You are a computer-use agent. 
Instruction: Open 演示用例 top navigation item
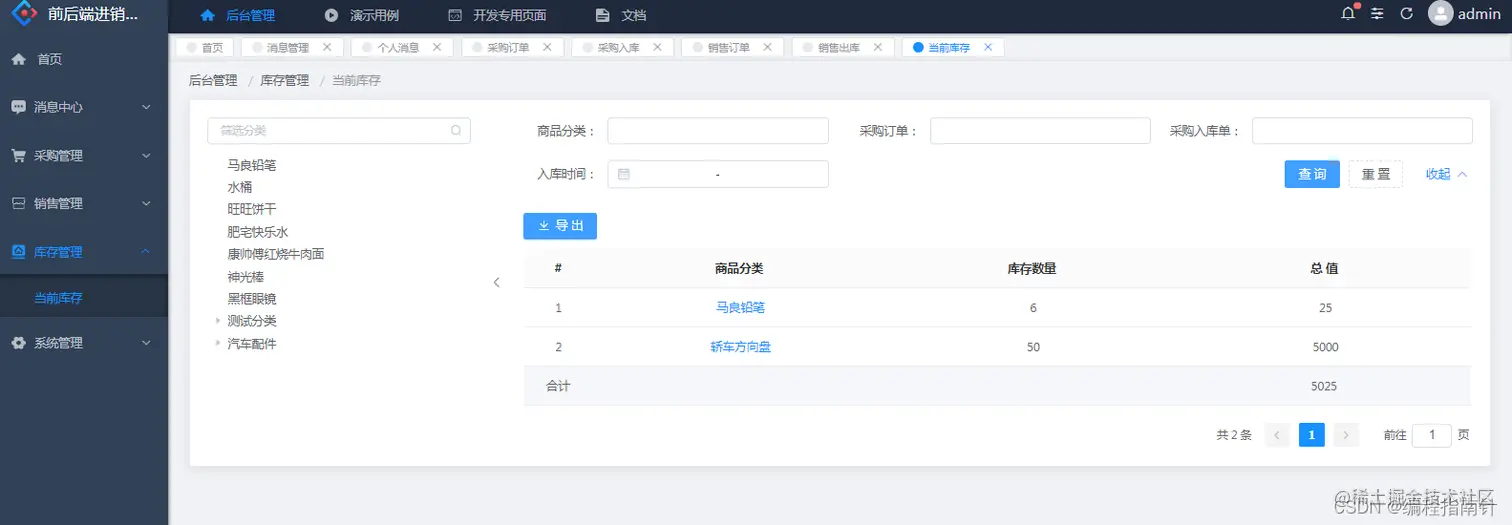tap(362, 15)
